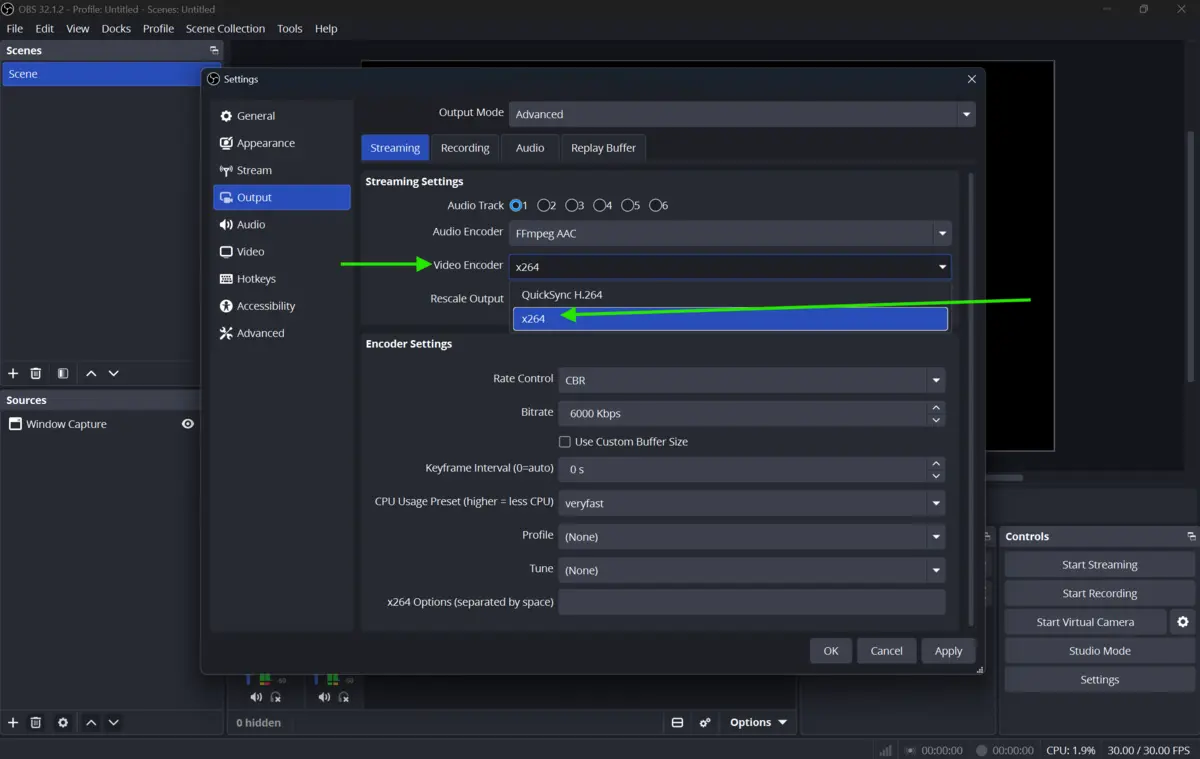Open CPU Usage Preset dropdown

[x=751, y=503]
